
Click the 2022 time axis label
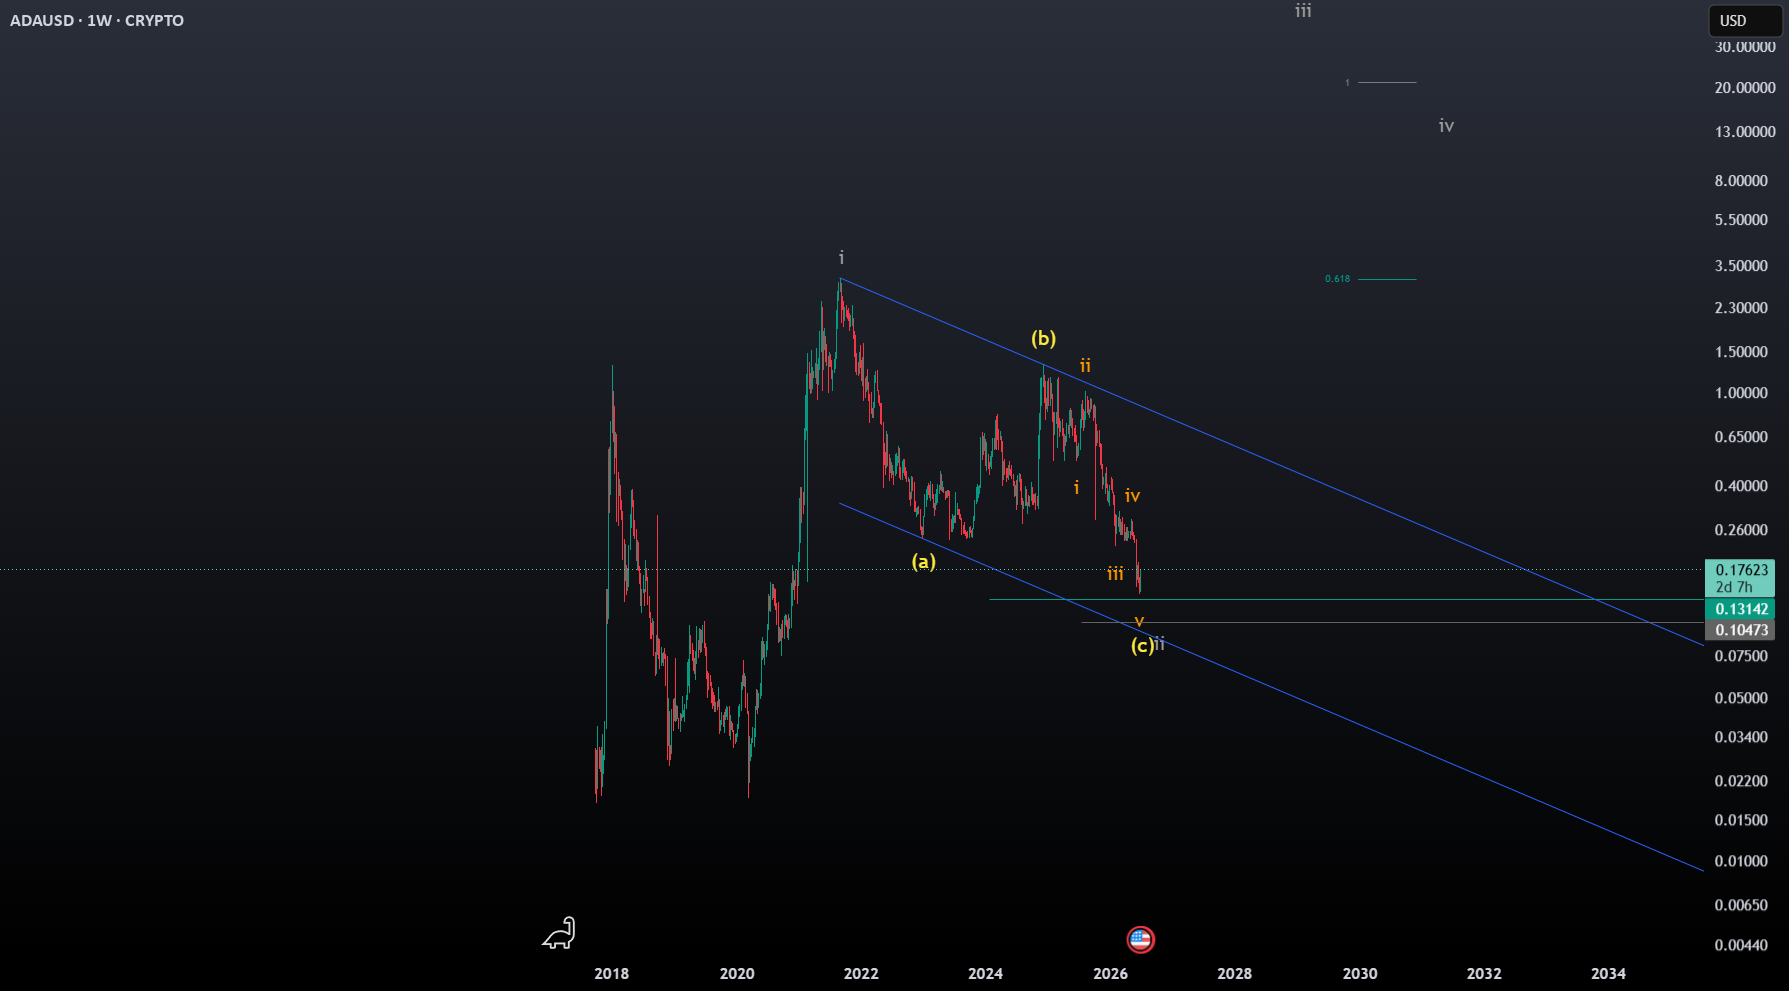tap(861, 973)
